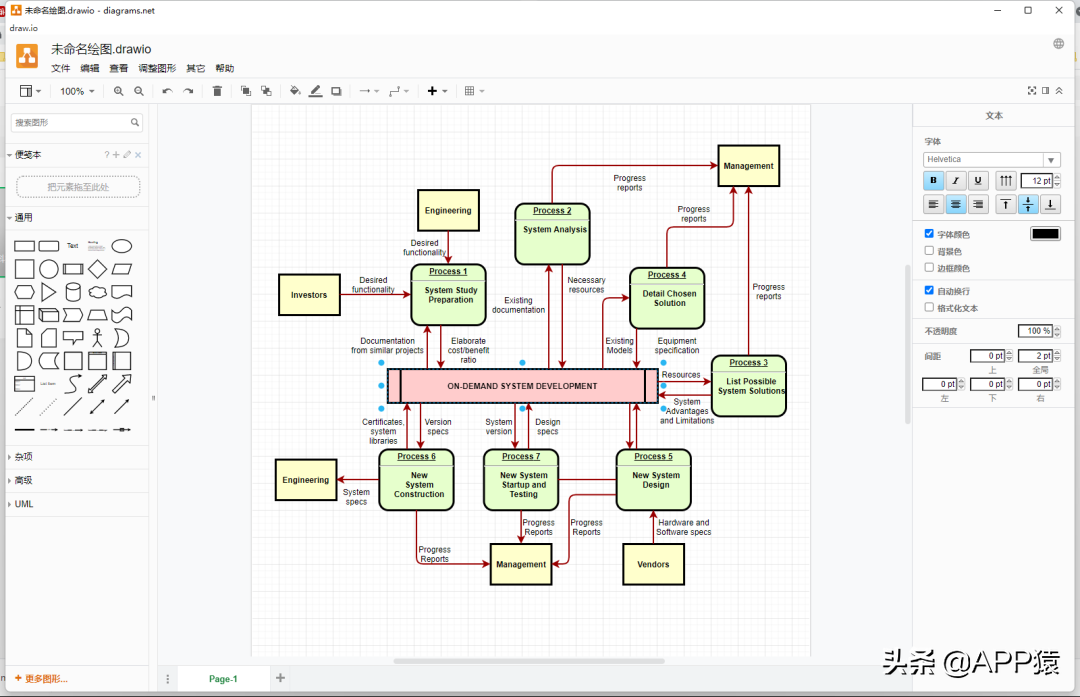Screen dimensions: 1080x697
Task: Expand the UML shapes section
Action: tap(24, 504)
